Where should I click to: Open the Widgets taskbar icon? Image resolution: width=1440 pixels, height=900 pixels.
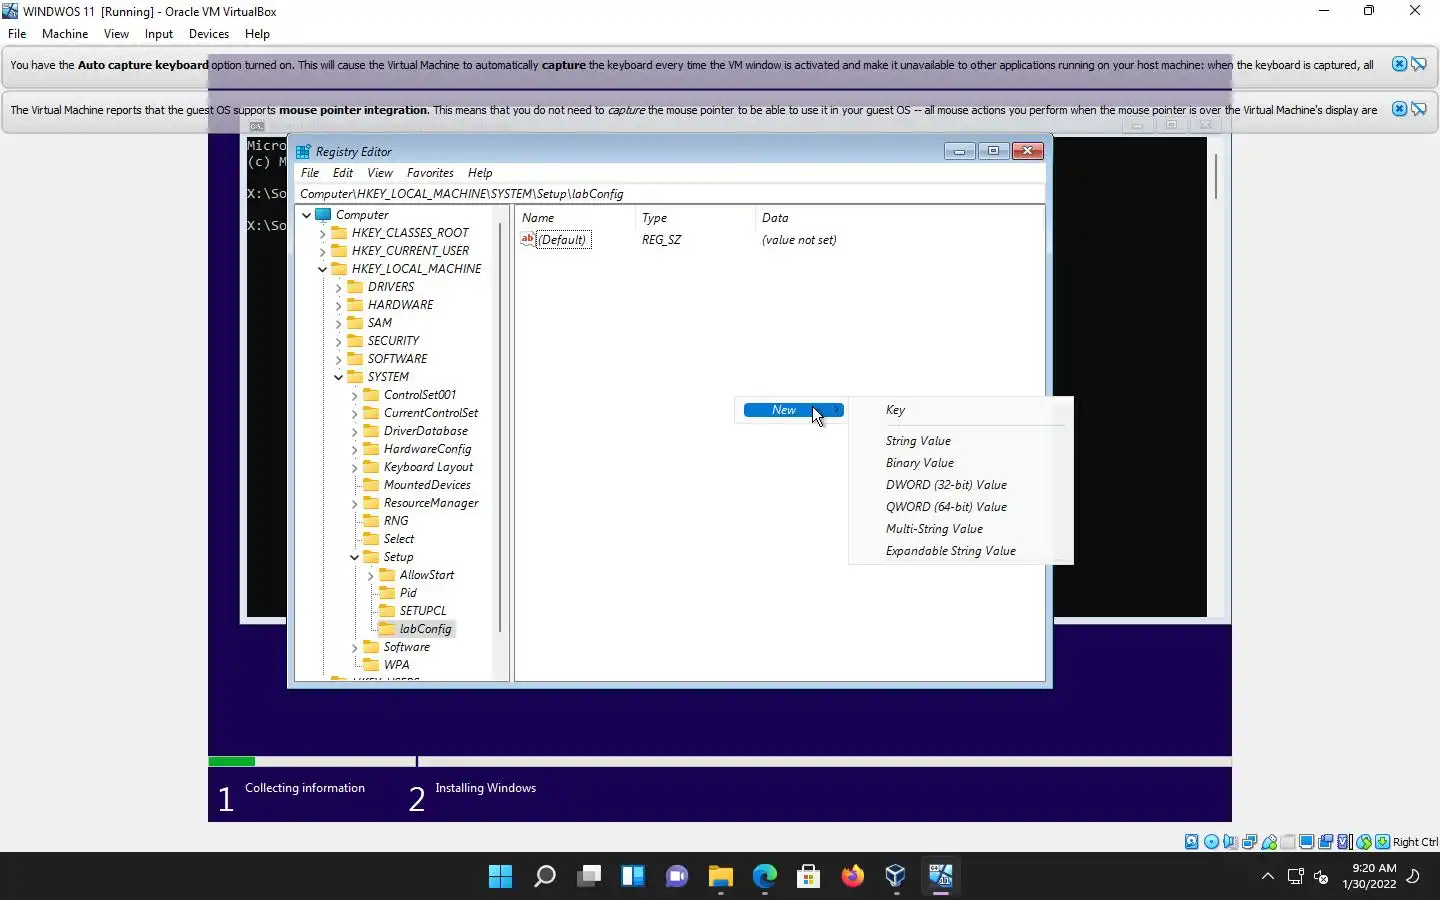click(x=633, y=877)
